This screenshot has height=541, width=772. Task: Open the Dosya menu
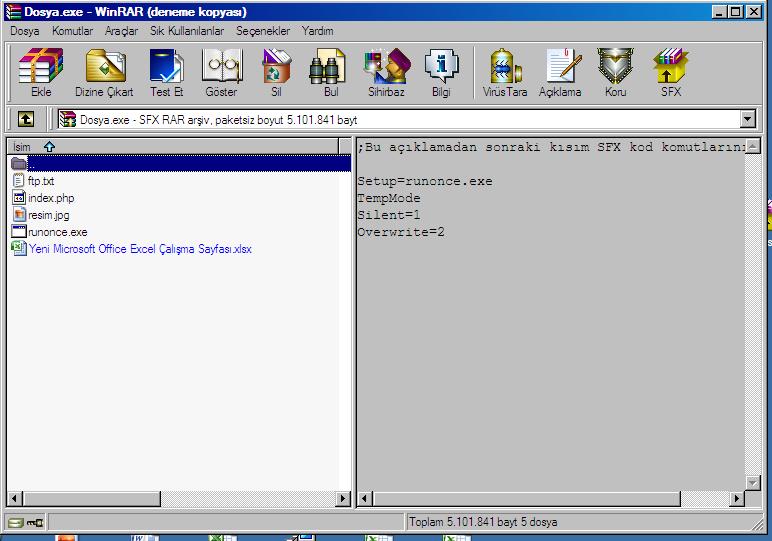click(x=25, y=31)
